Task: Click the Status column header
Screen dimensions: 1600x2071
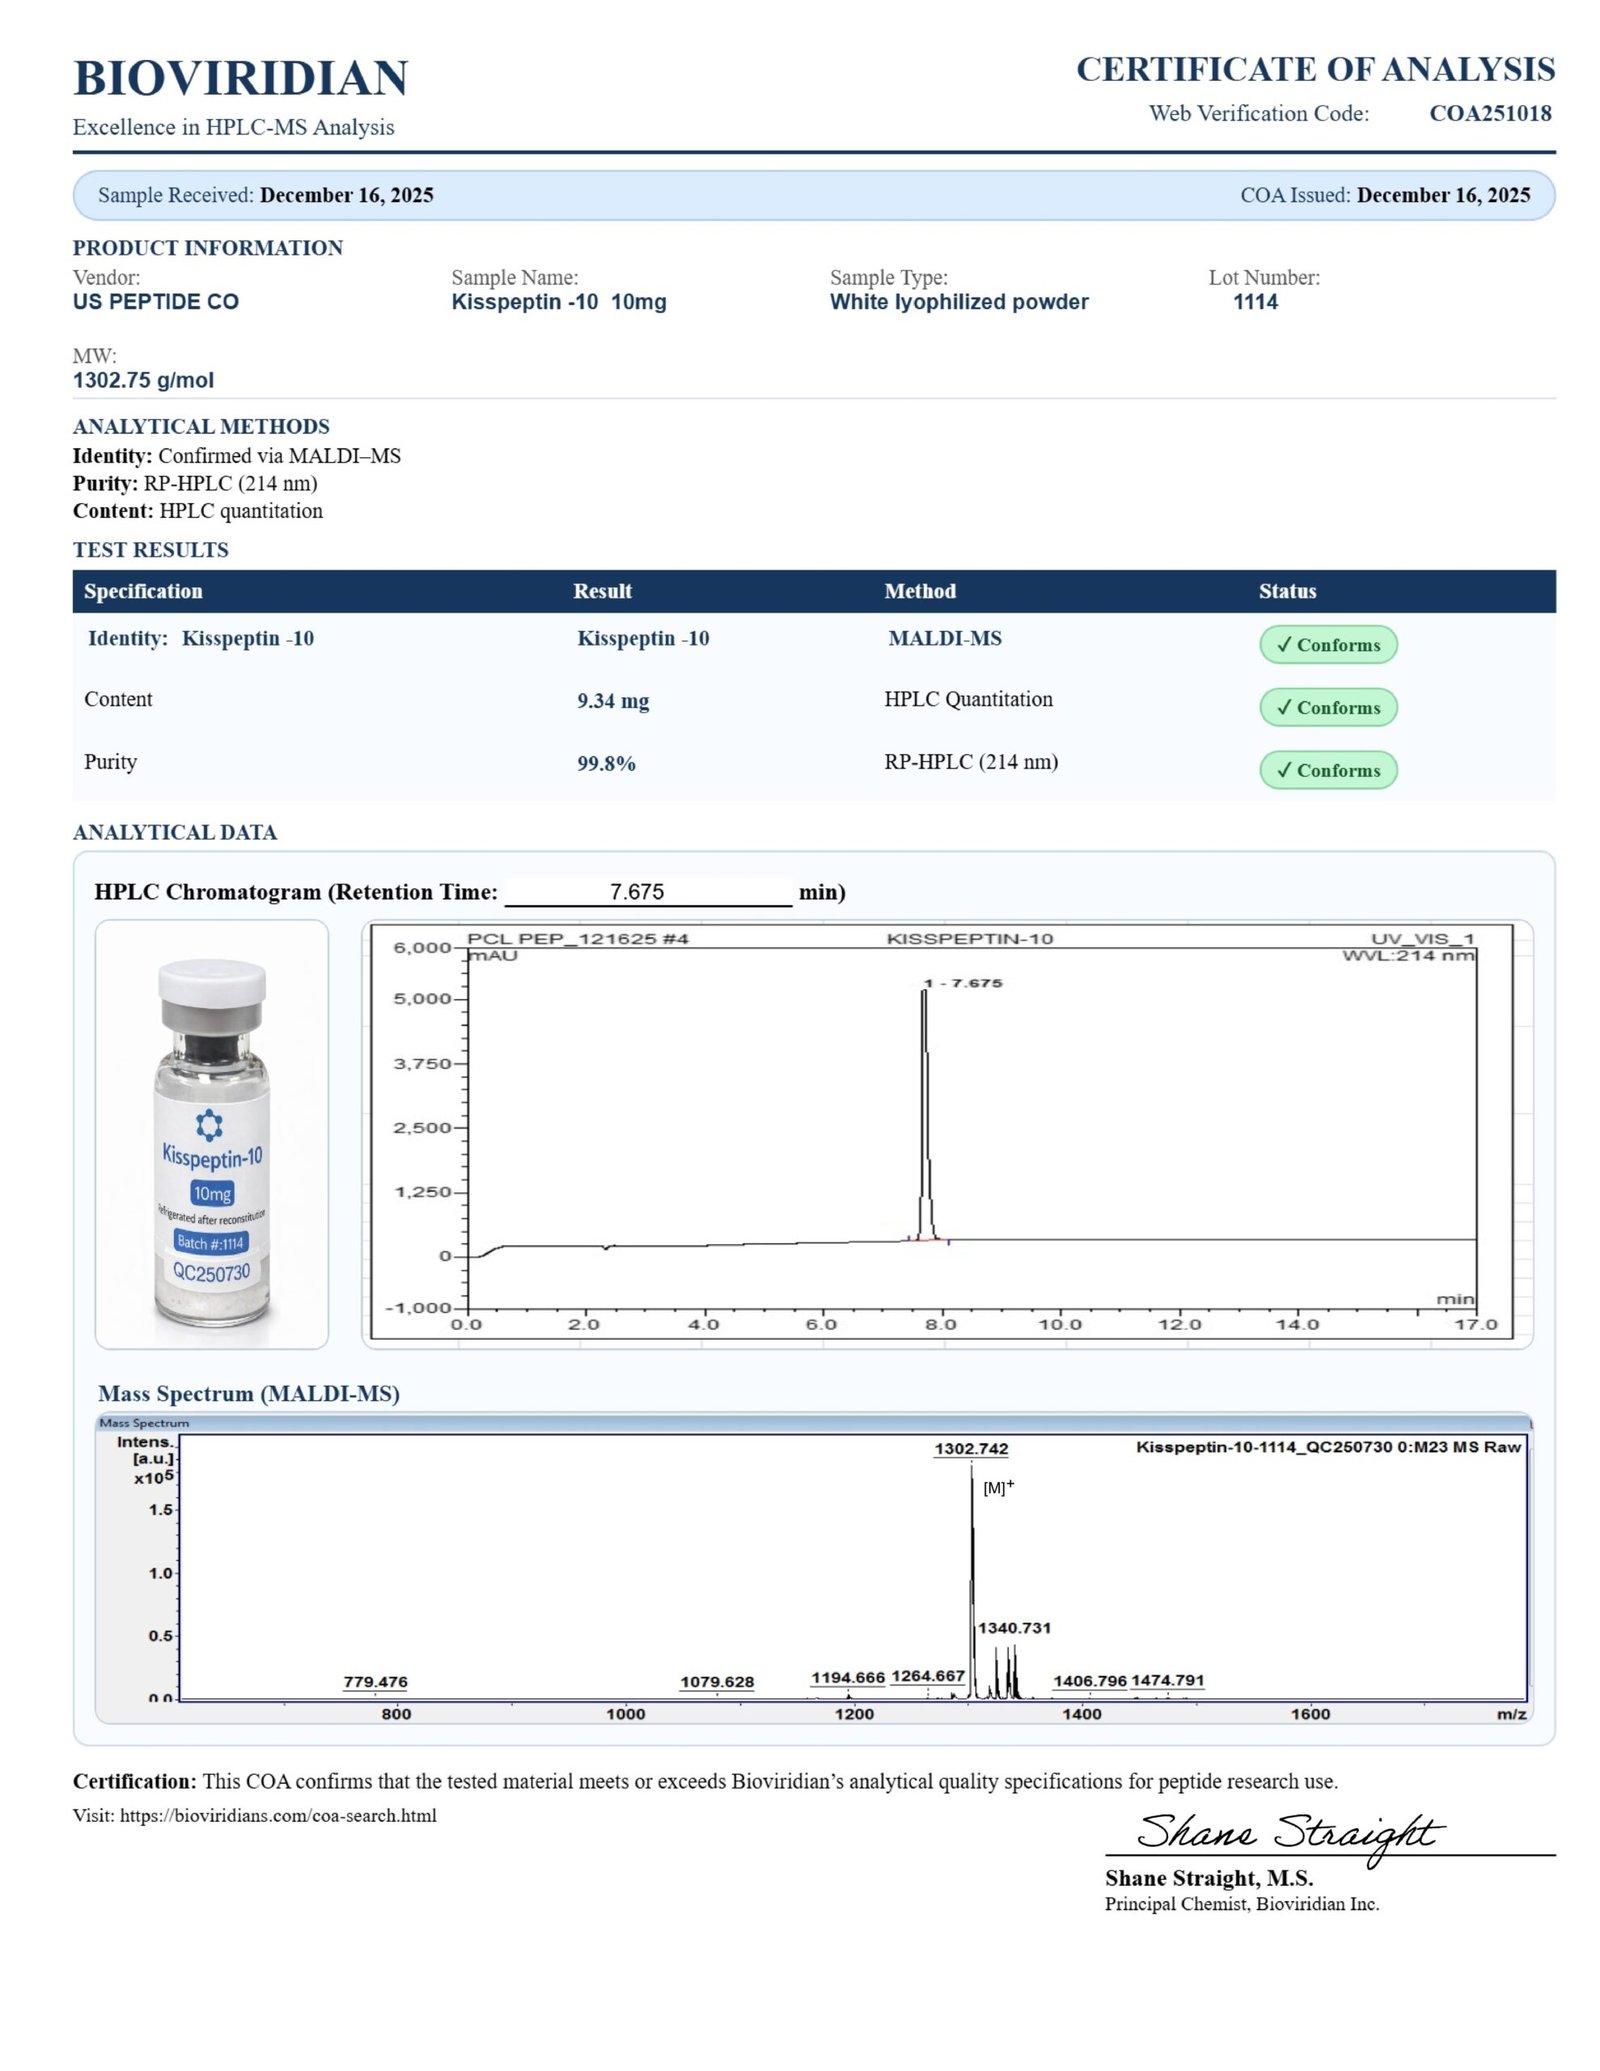Action: pos(1287,591)
